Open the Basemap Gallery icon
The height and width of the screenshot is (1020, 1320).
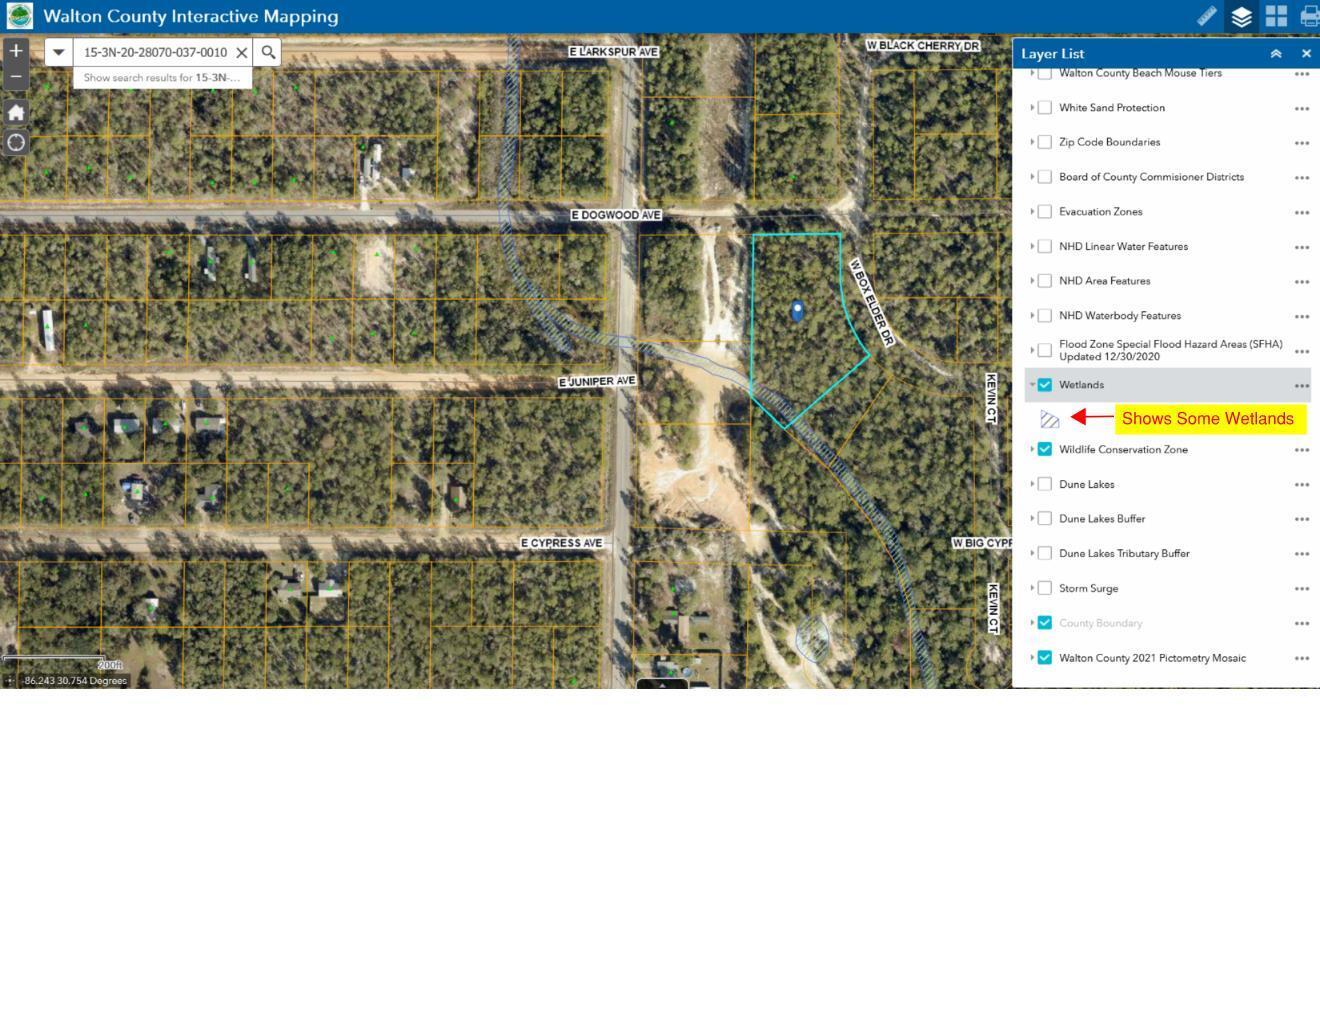coord(1275,16)
